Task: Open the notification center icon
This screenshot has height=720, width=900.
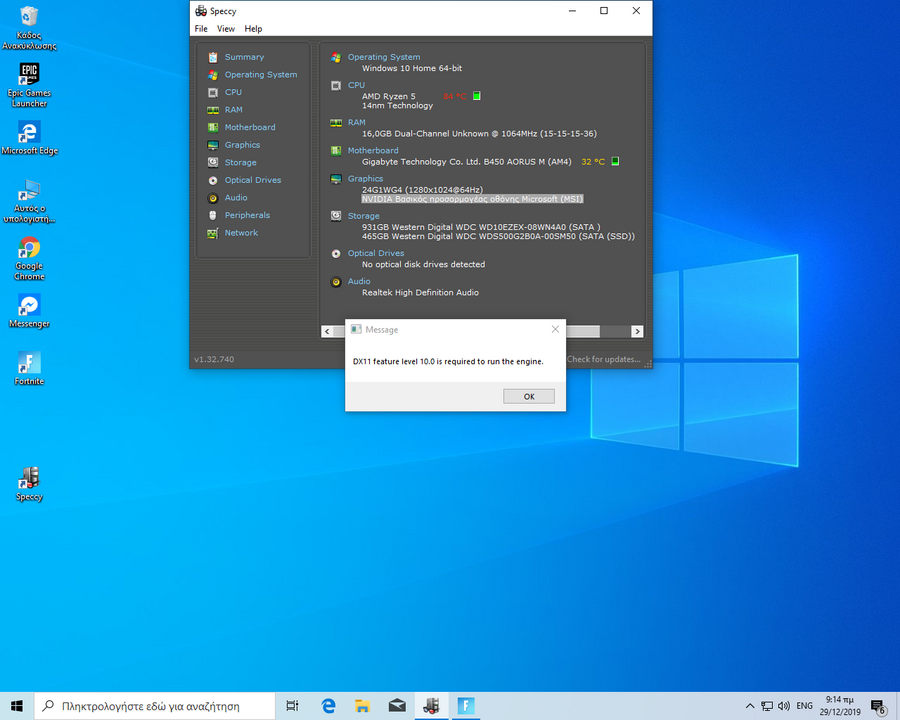Action: pyautogui.click(x=878, y=707)
